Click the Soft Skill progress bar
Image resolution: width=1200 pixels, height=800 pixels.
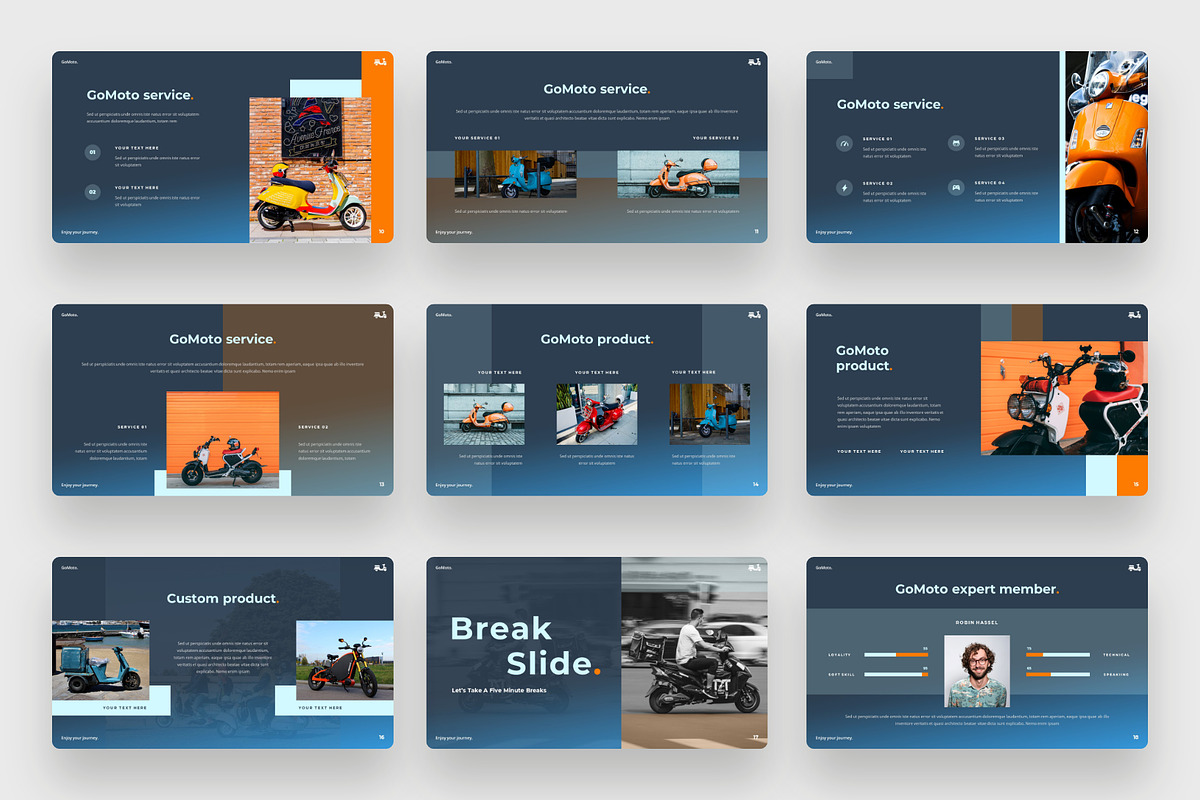coord(896,674)
